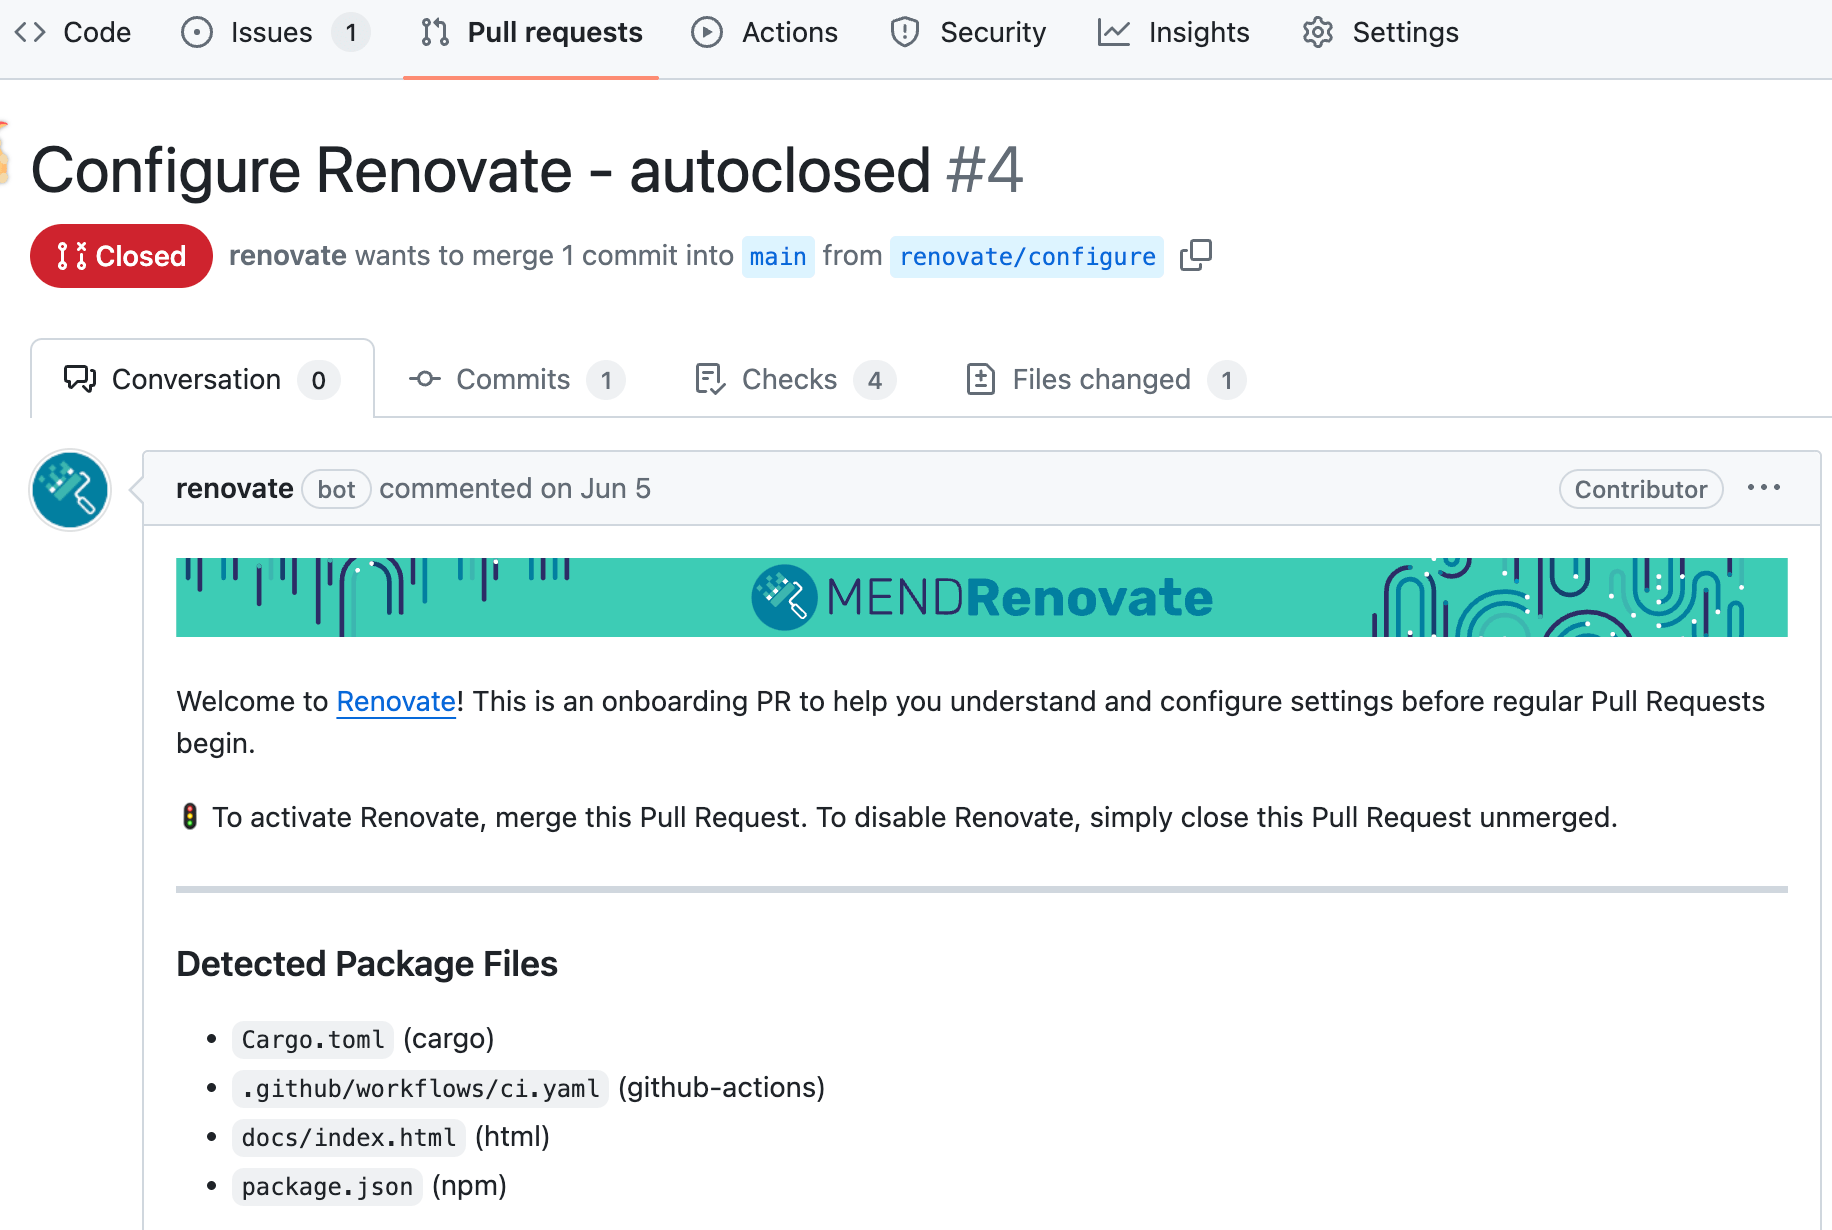Open the Security tab
Viewport: 1832px width, 1230px height.
click(x=968, y=32)
